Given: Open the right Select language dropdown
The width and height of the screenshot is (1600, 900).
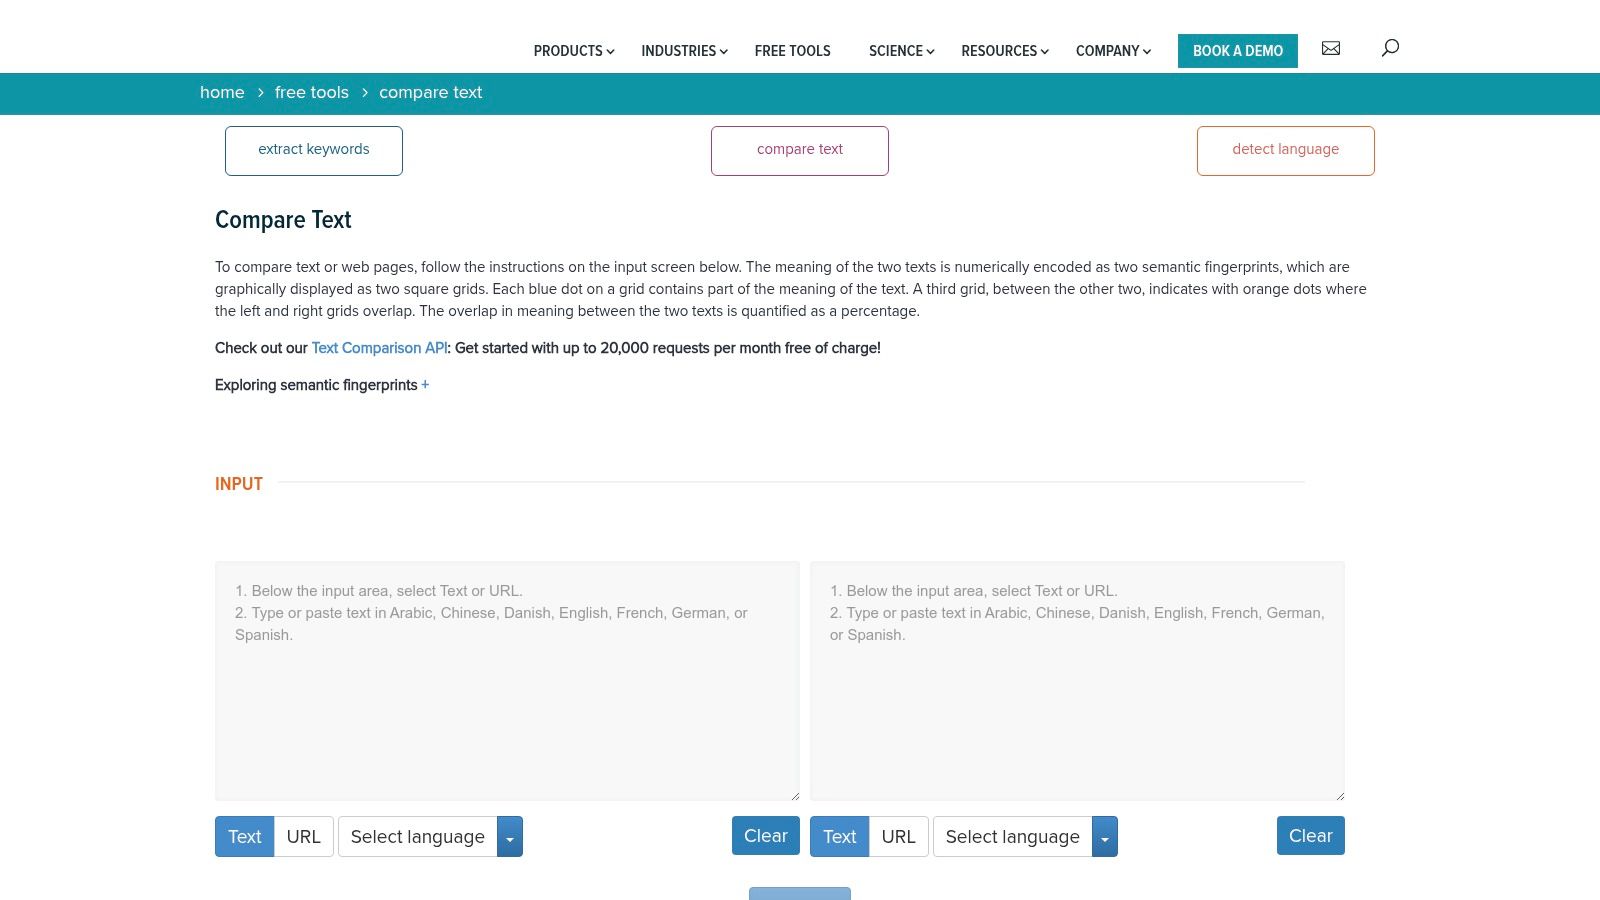Looking at the screenshot, I should [1012, 837].
